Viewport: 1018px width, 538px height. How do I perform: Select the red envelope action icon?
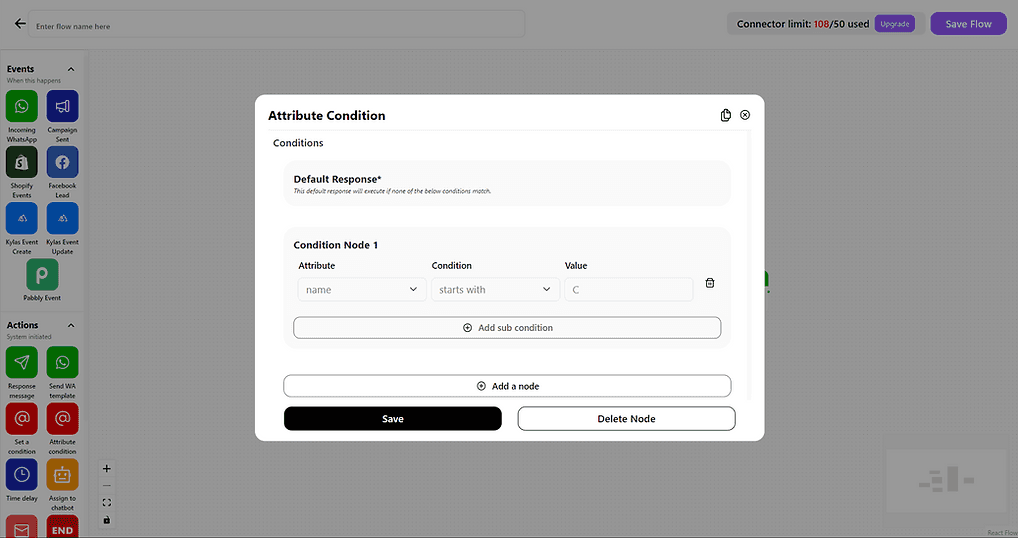21,526
